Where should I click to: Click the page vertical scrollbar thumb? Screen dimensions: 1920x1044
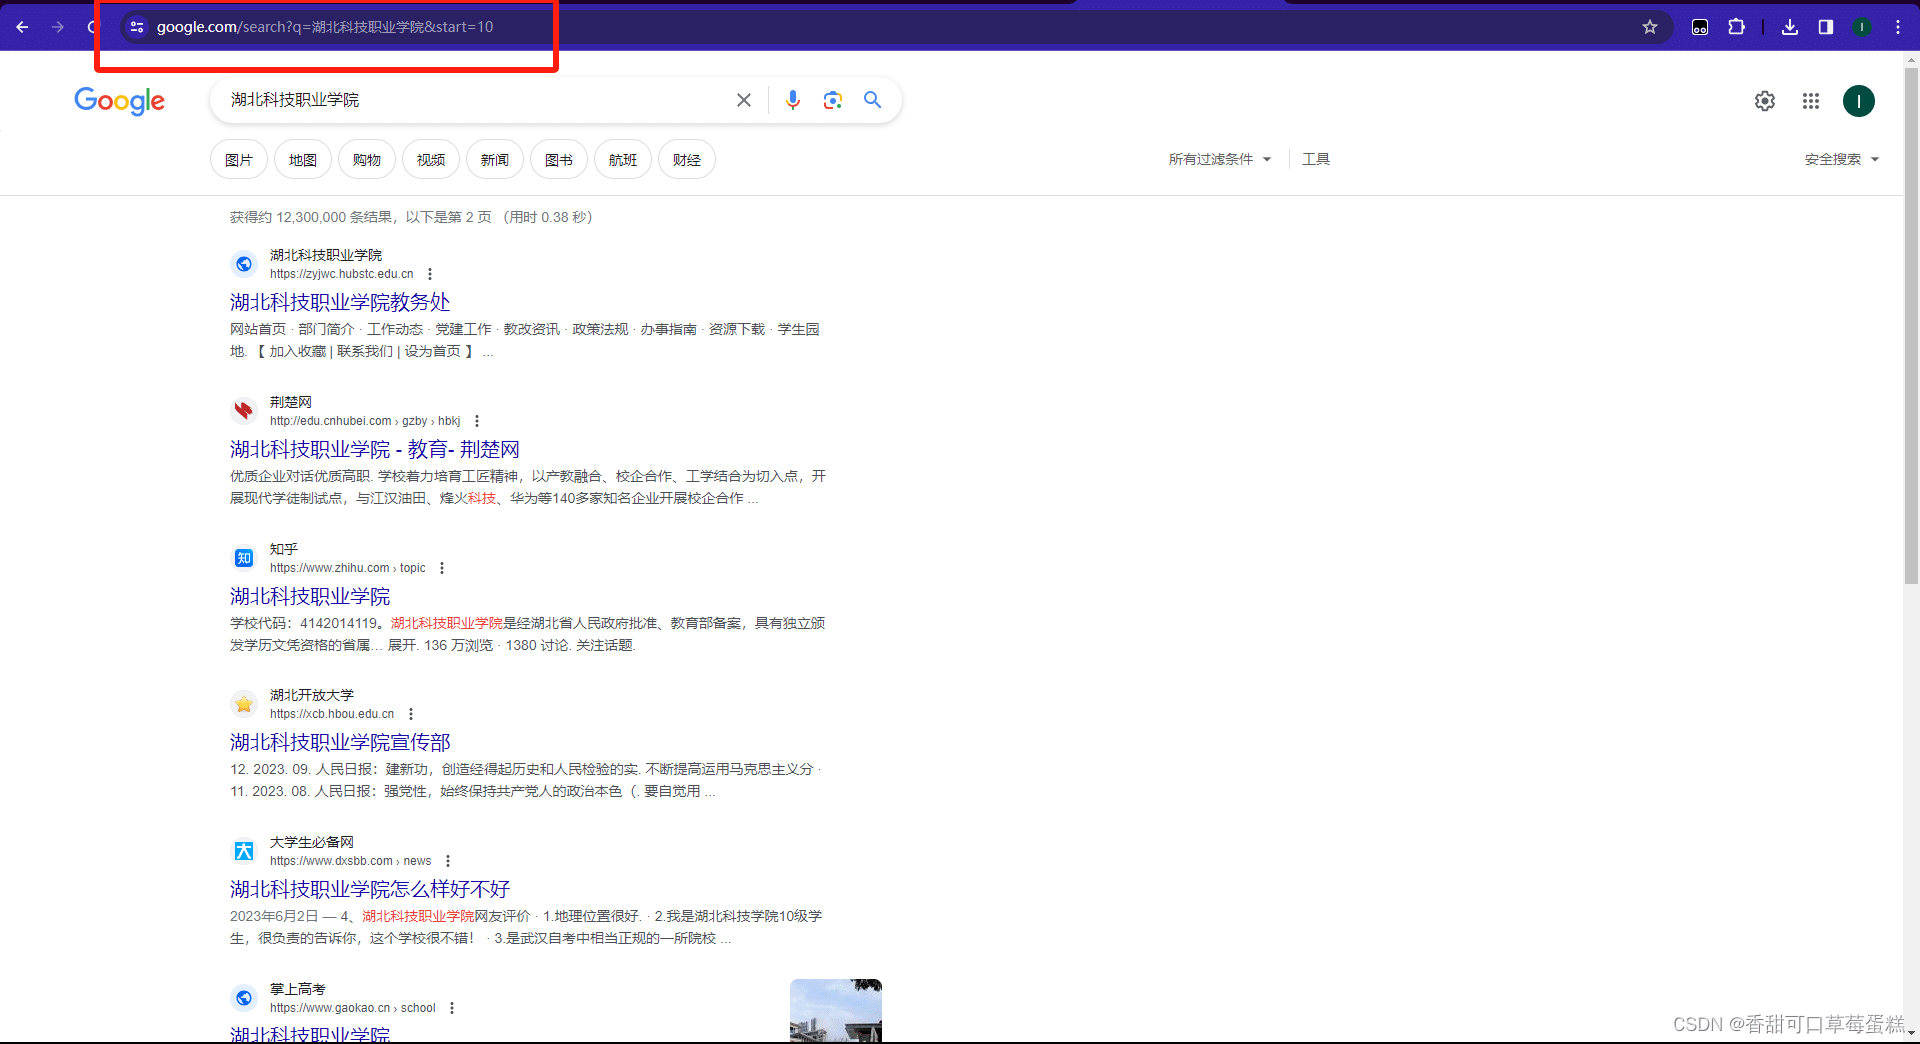[1911, 325]
